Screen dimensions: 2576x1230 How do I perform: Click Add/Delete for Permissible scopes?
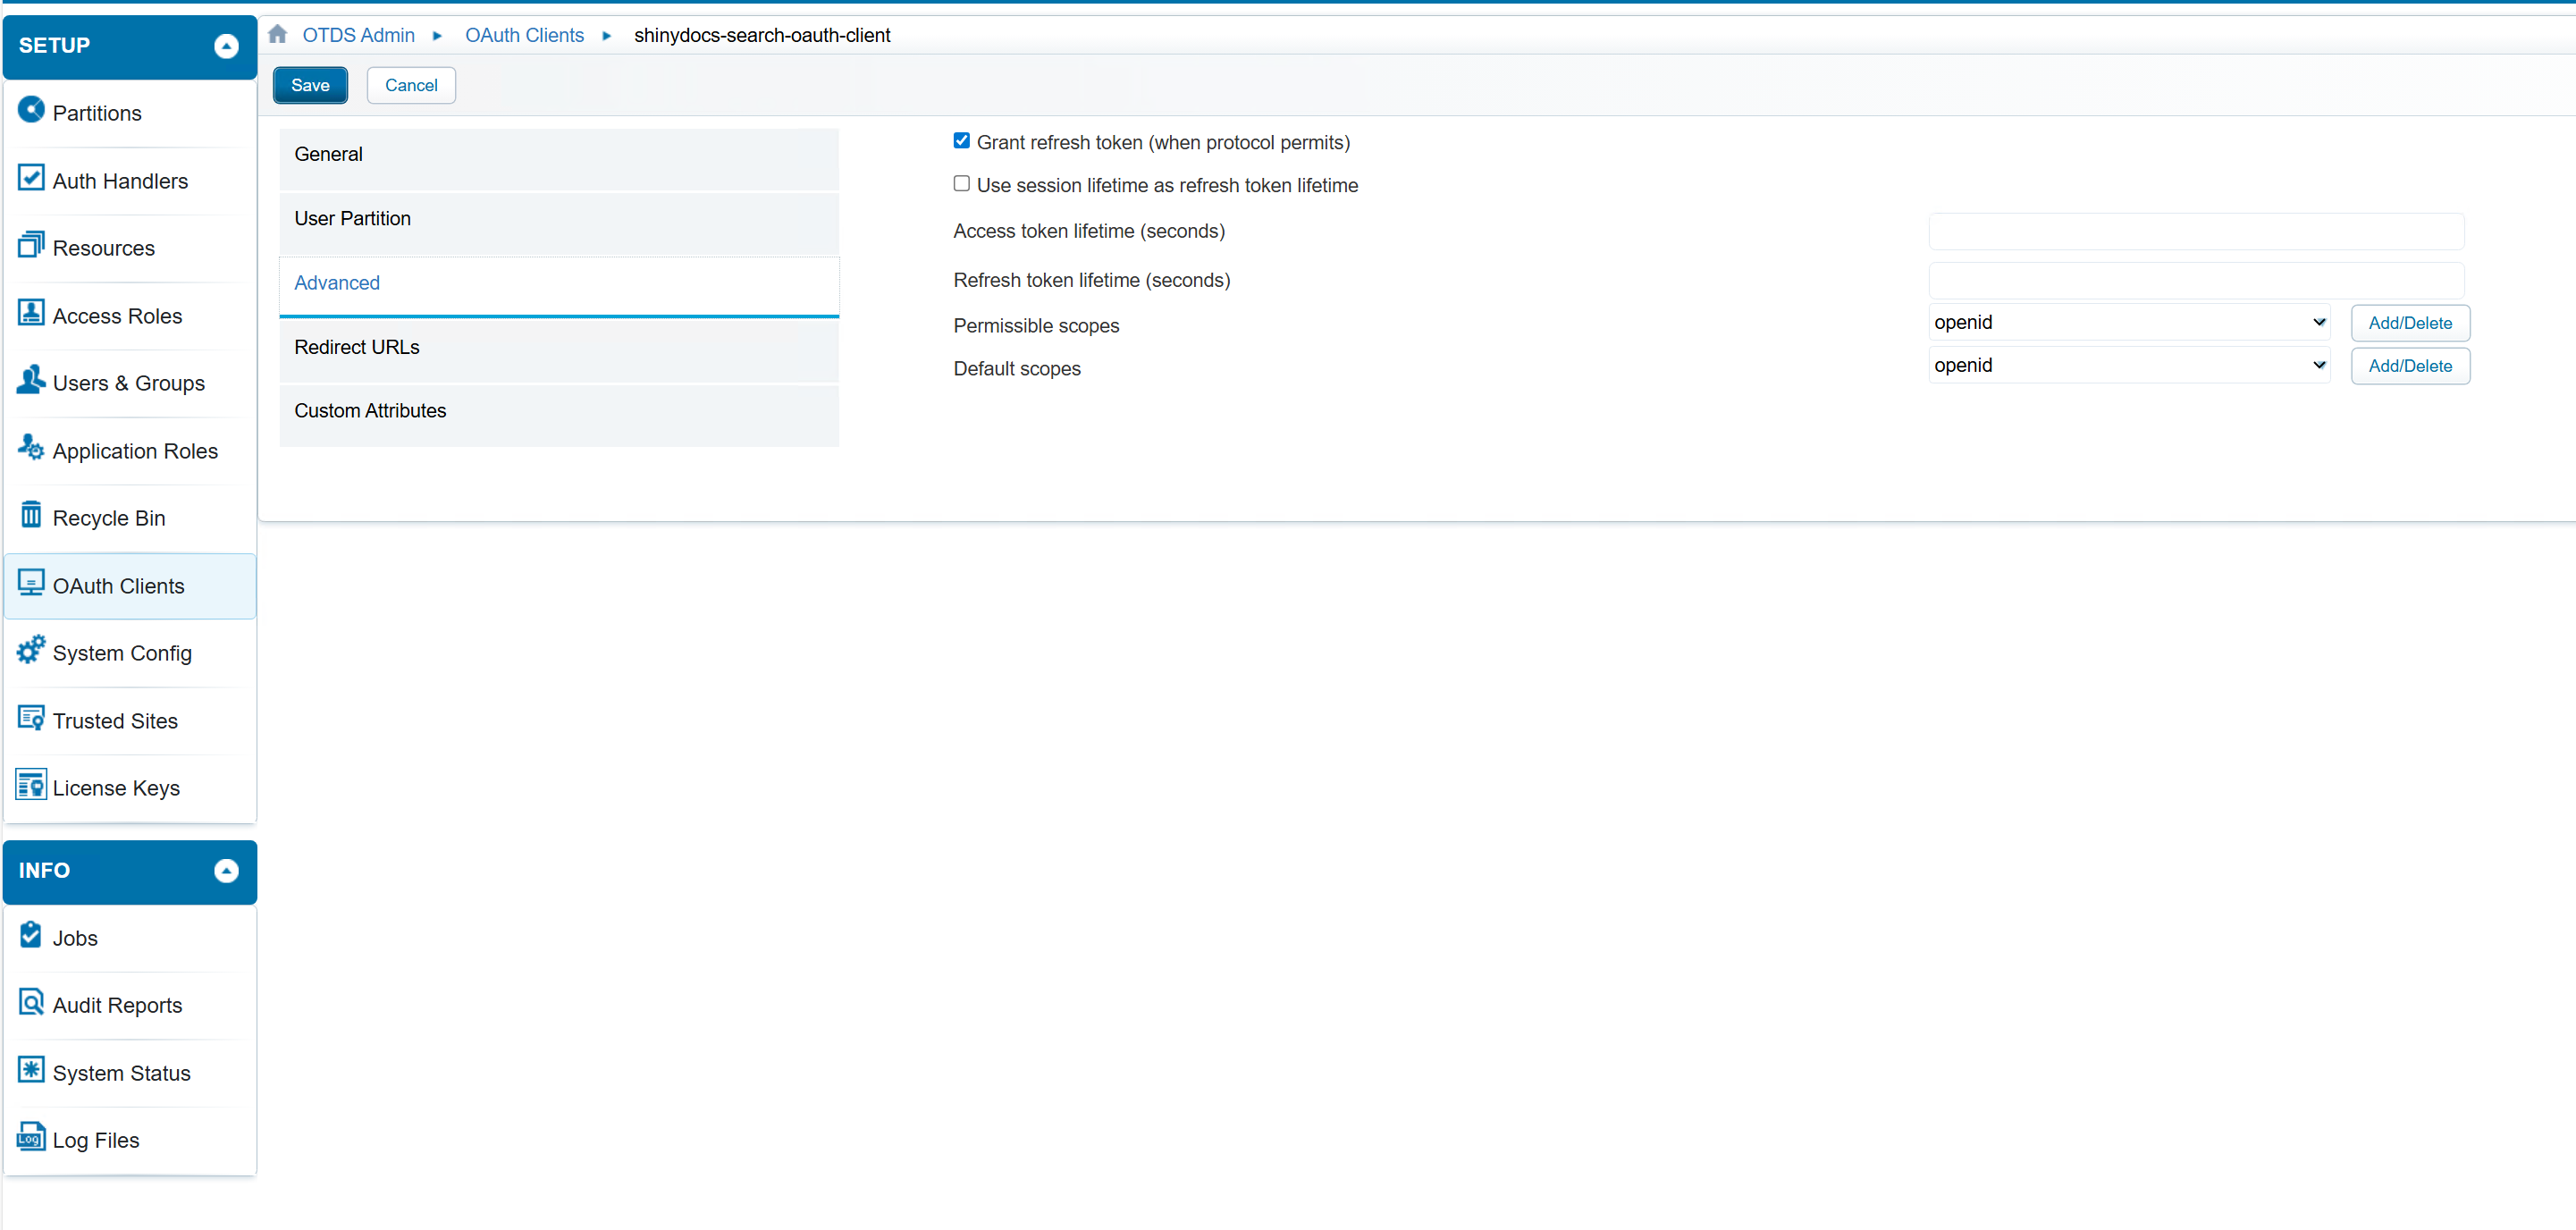pos(2409,323)
